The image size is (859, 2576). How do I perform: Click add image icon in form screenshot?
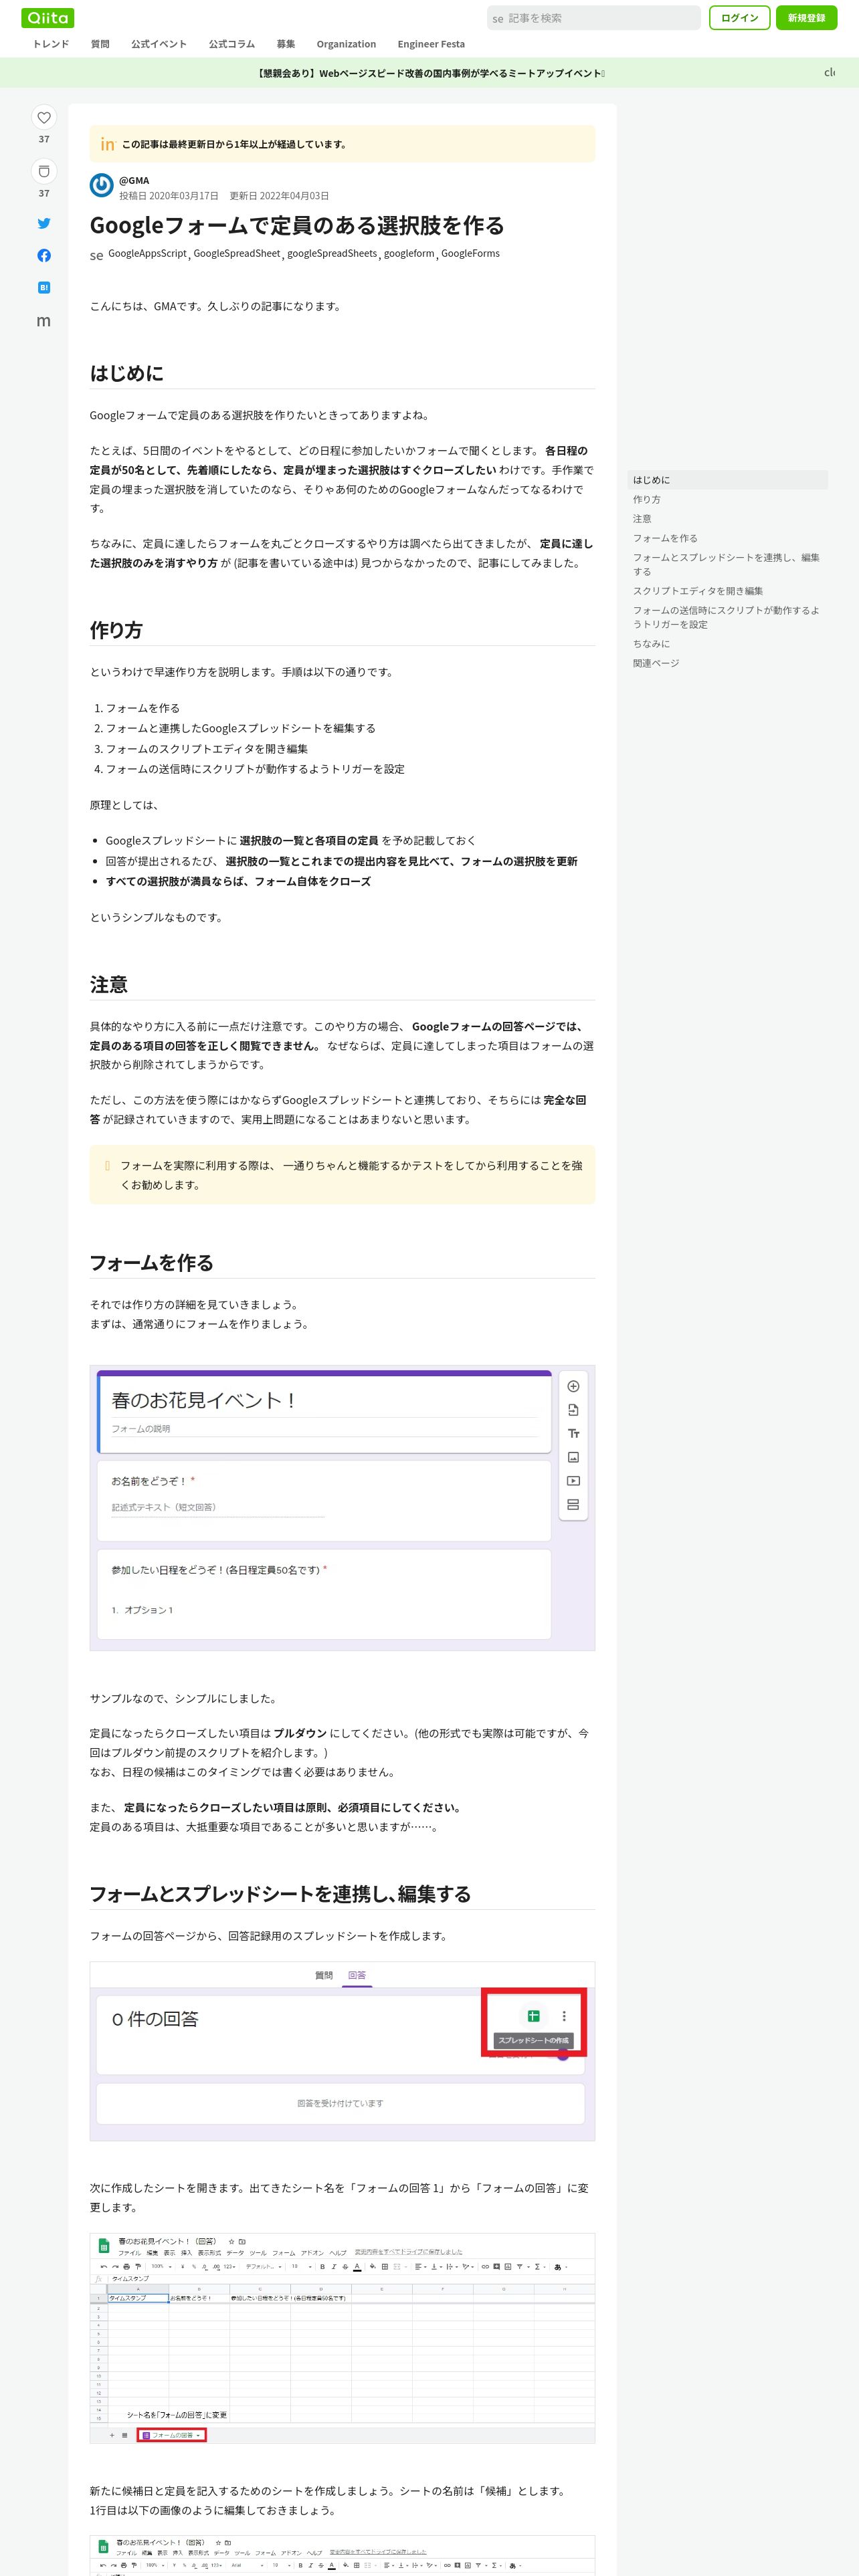click(x=573, y=1457)
